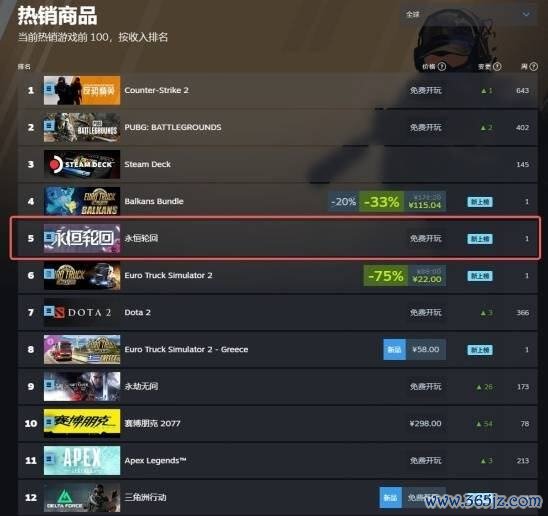Click the list icon on the Apex Legends thumbnail

(49, 458)
